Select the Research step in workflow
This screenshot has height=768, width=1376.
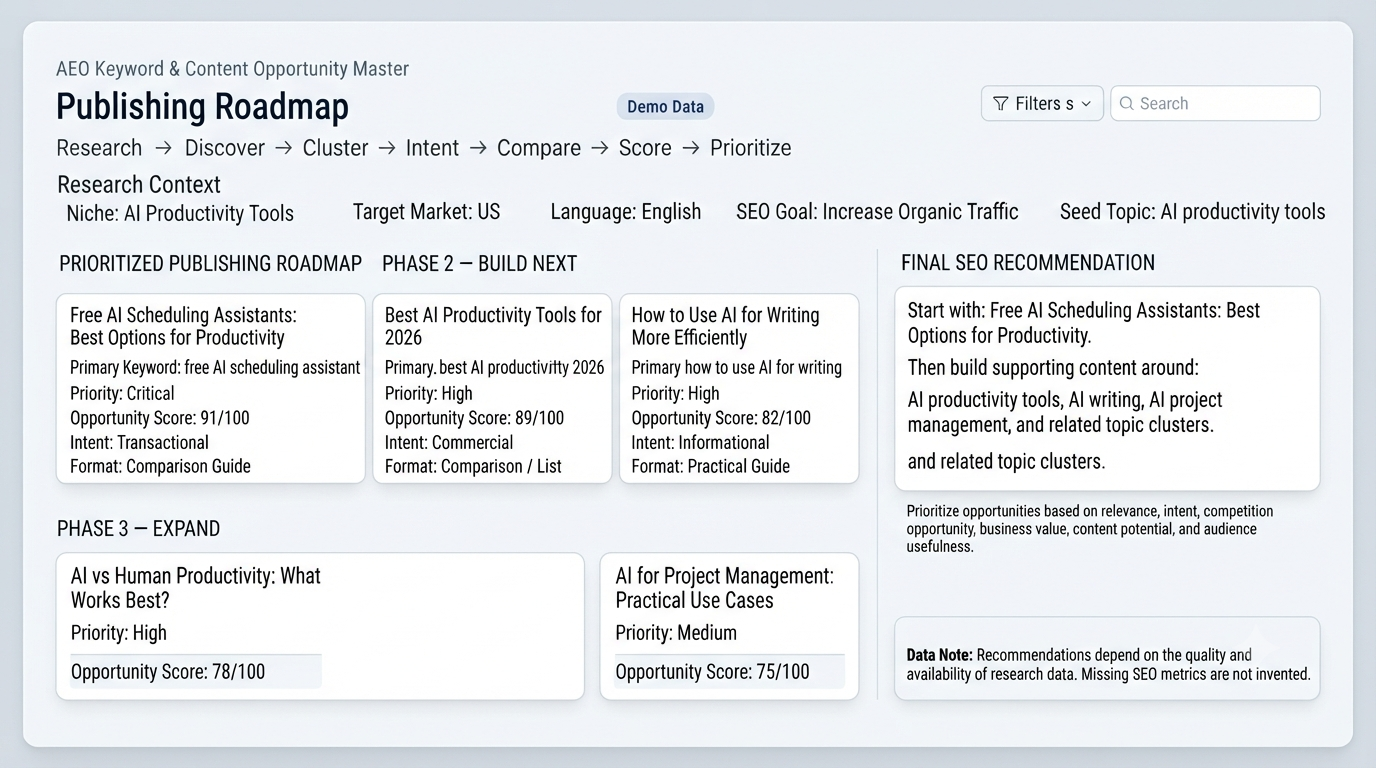coord(99,148)
